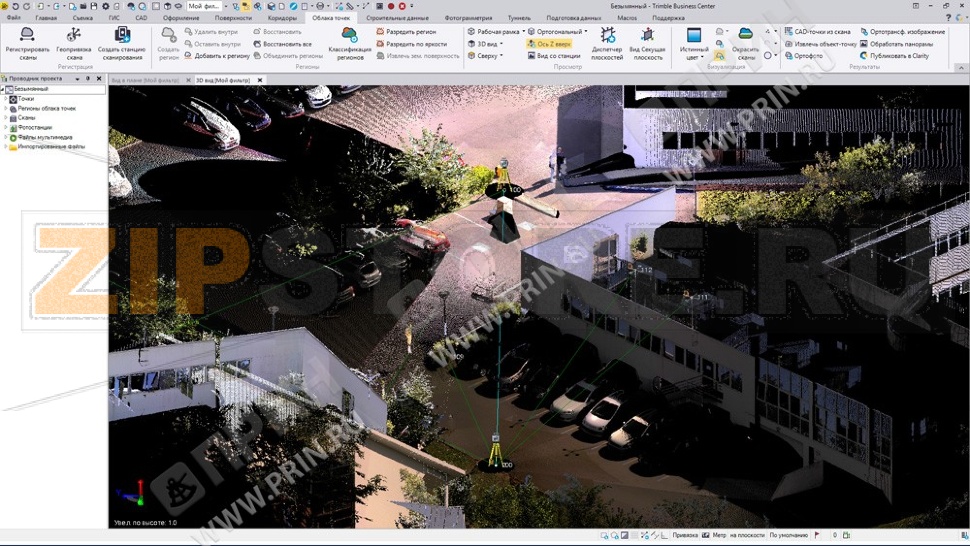Switch to the Съемка ribbon tab

82,18
